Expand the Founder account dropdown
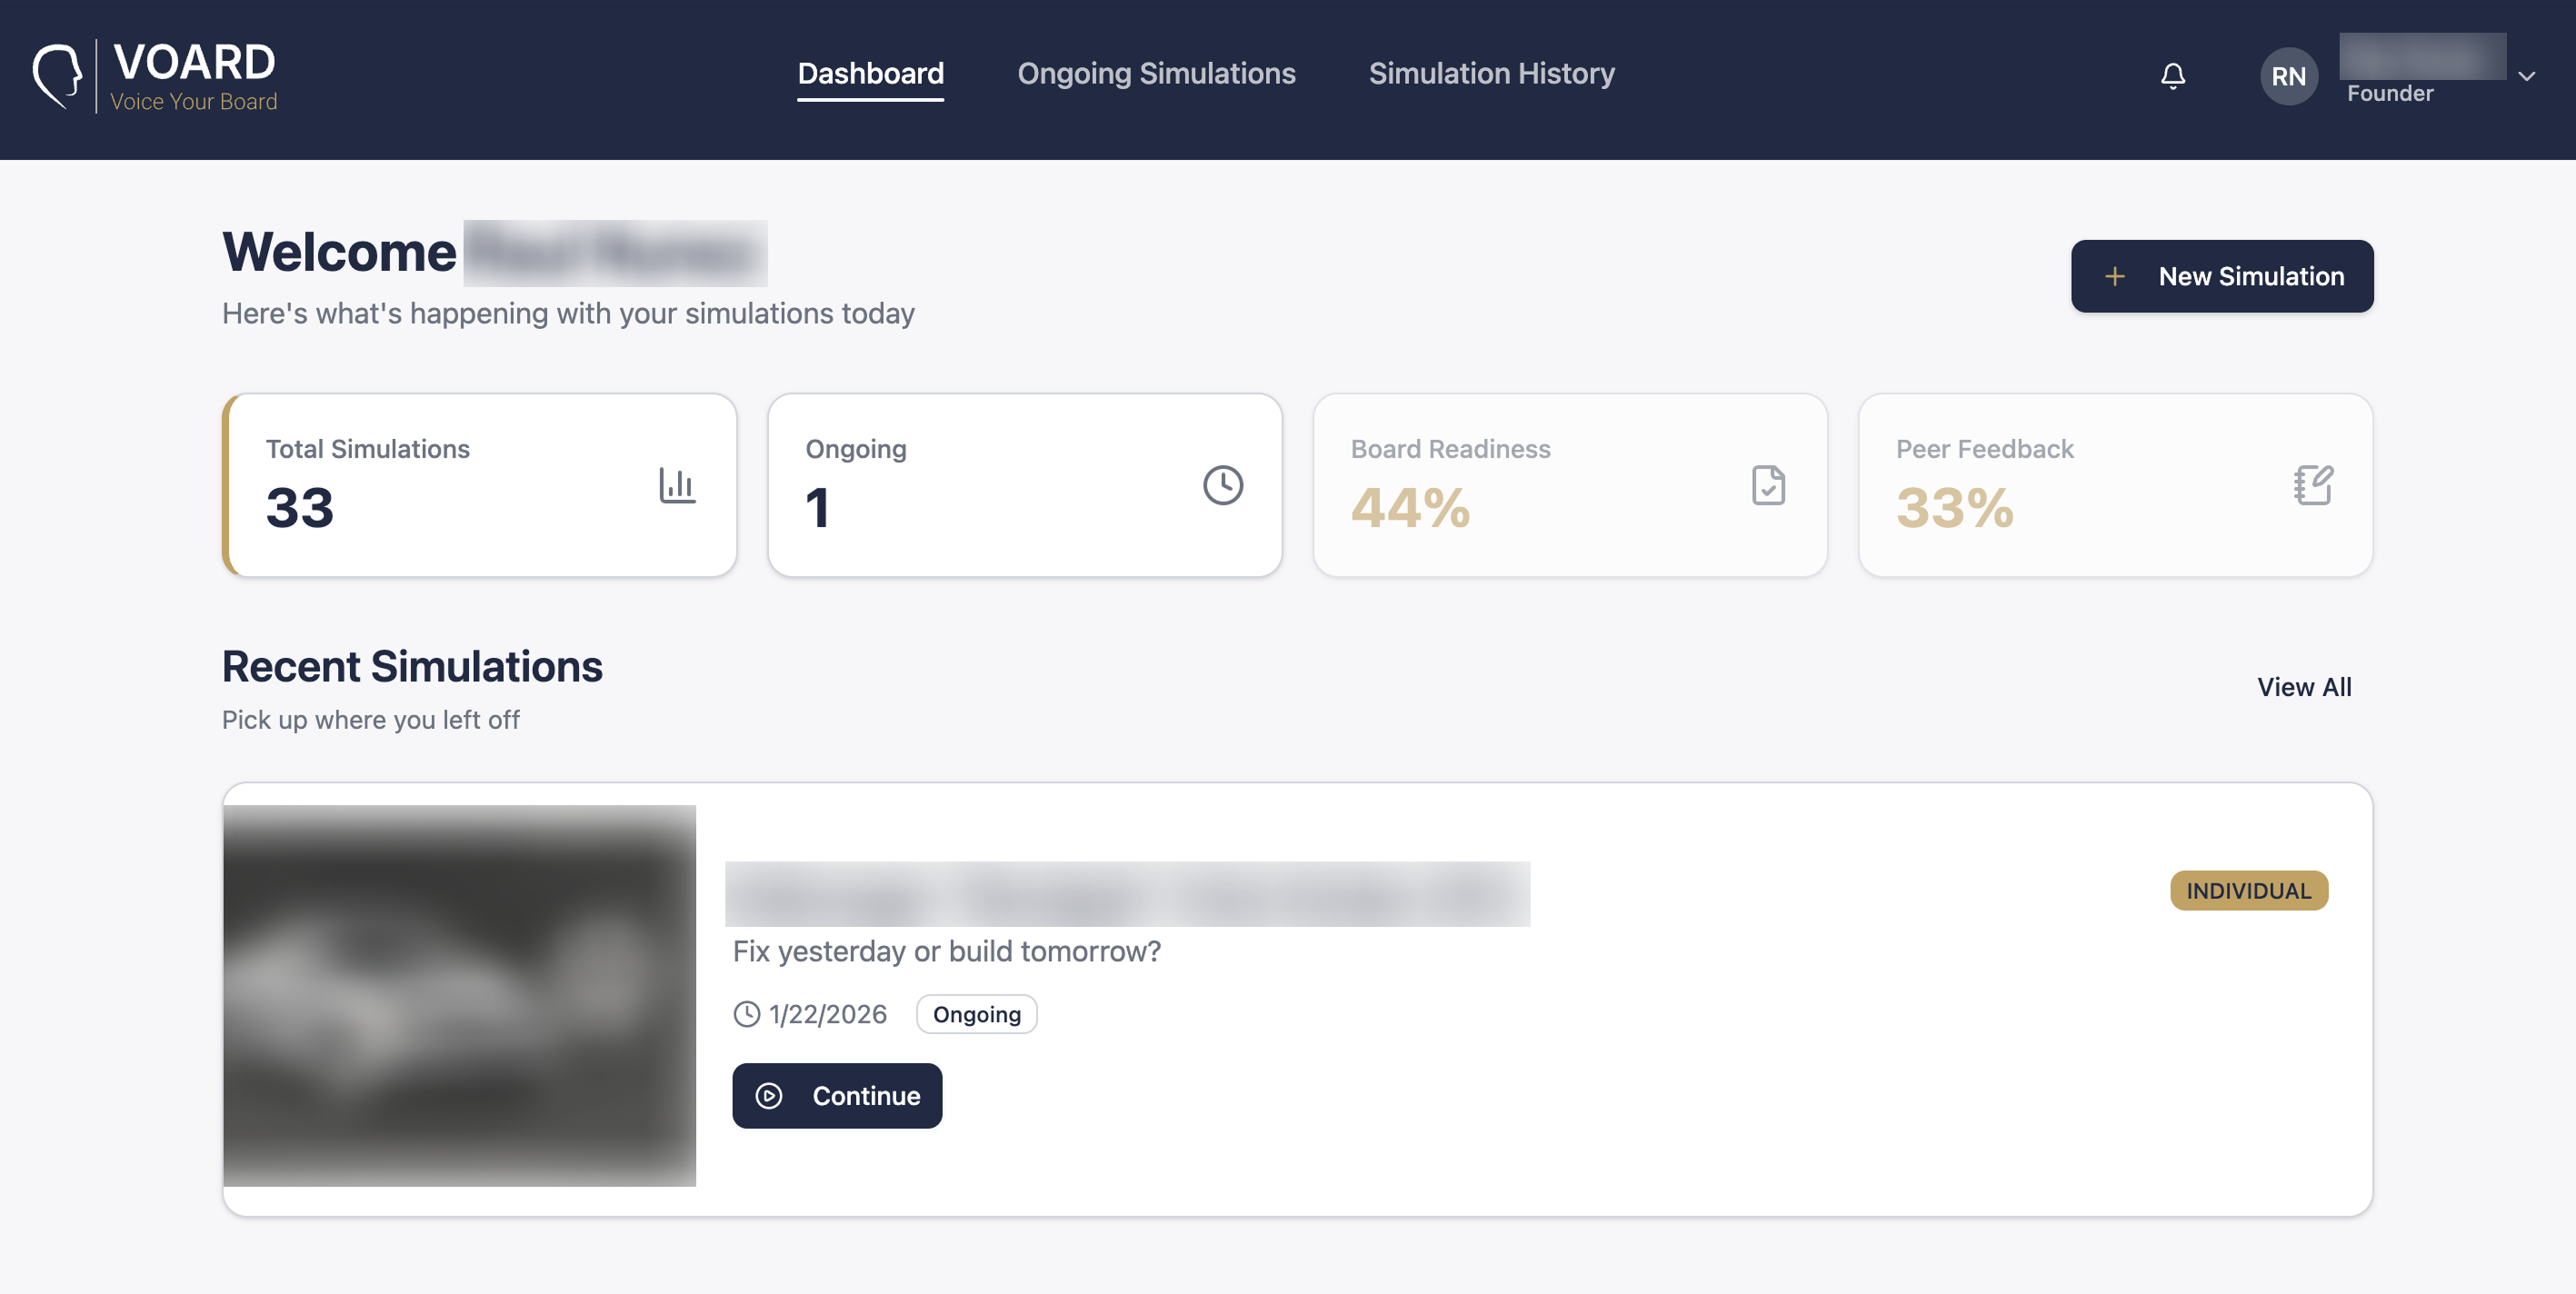 pyautogui.click(x=2529, y=76)
